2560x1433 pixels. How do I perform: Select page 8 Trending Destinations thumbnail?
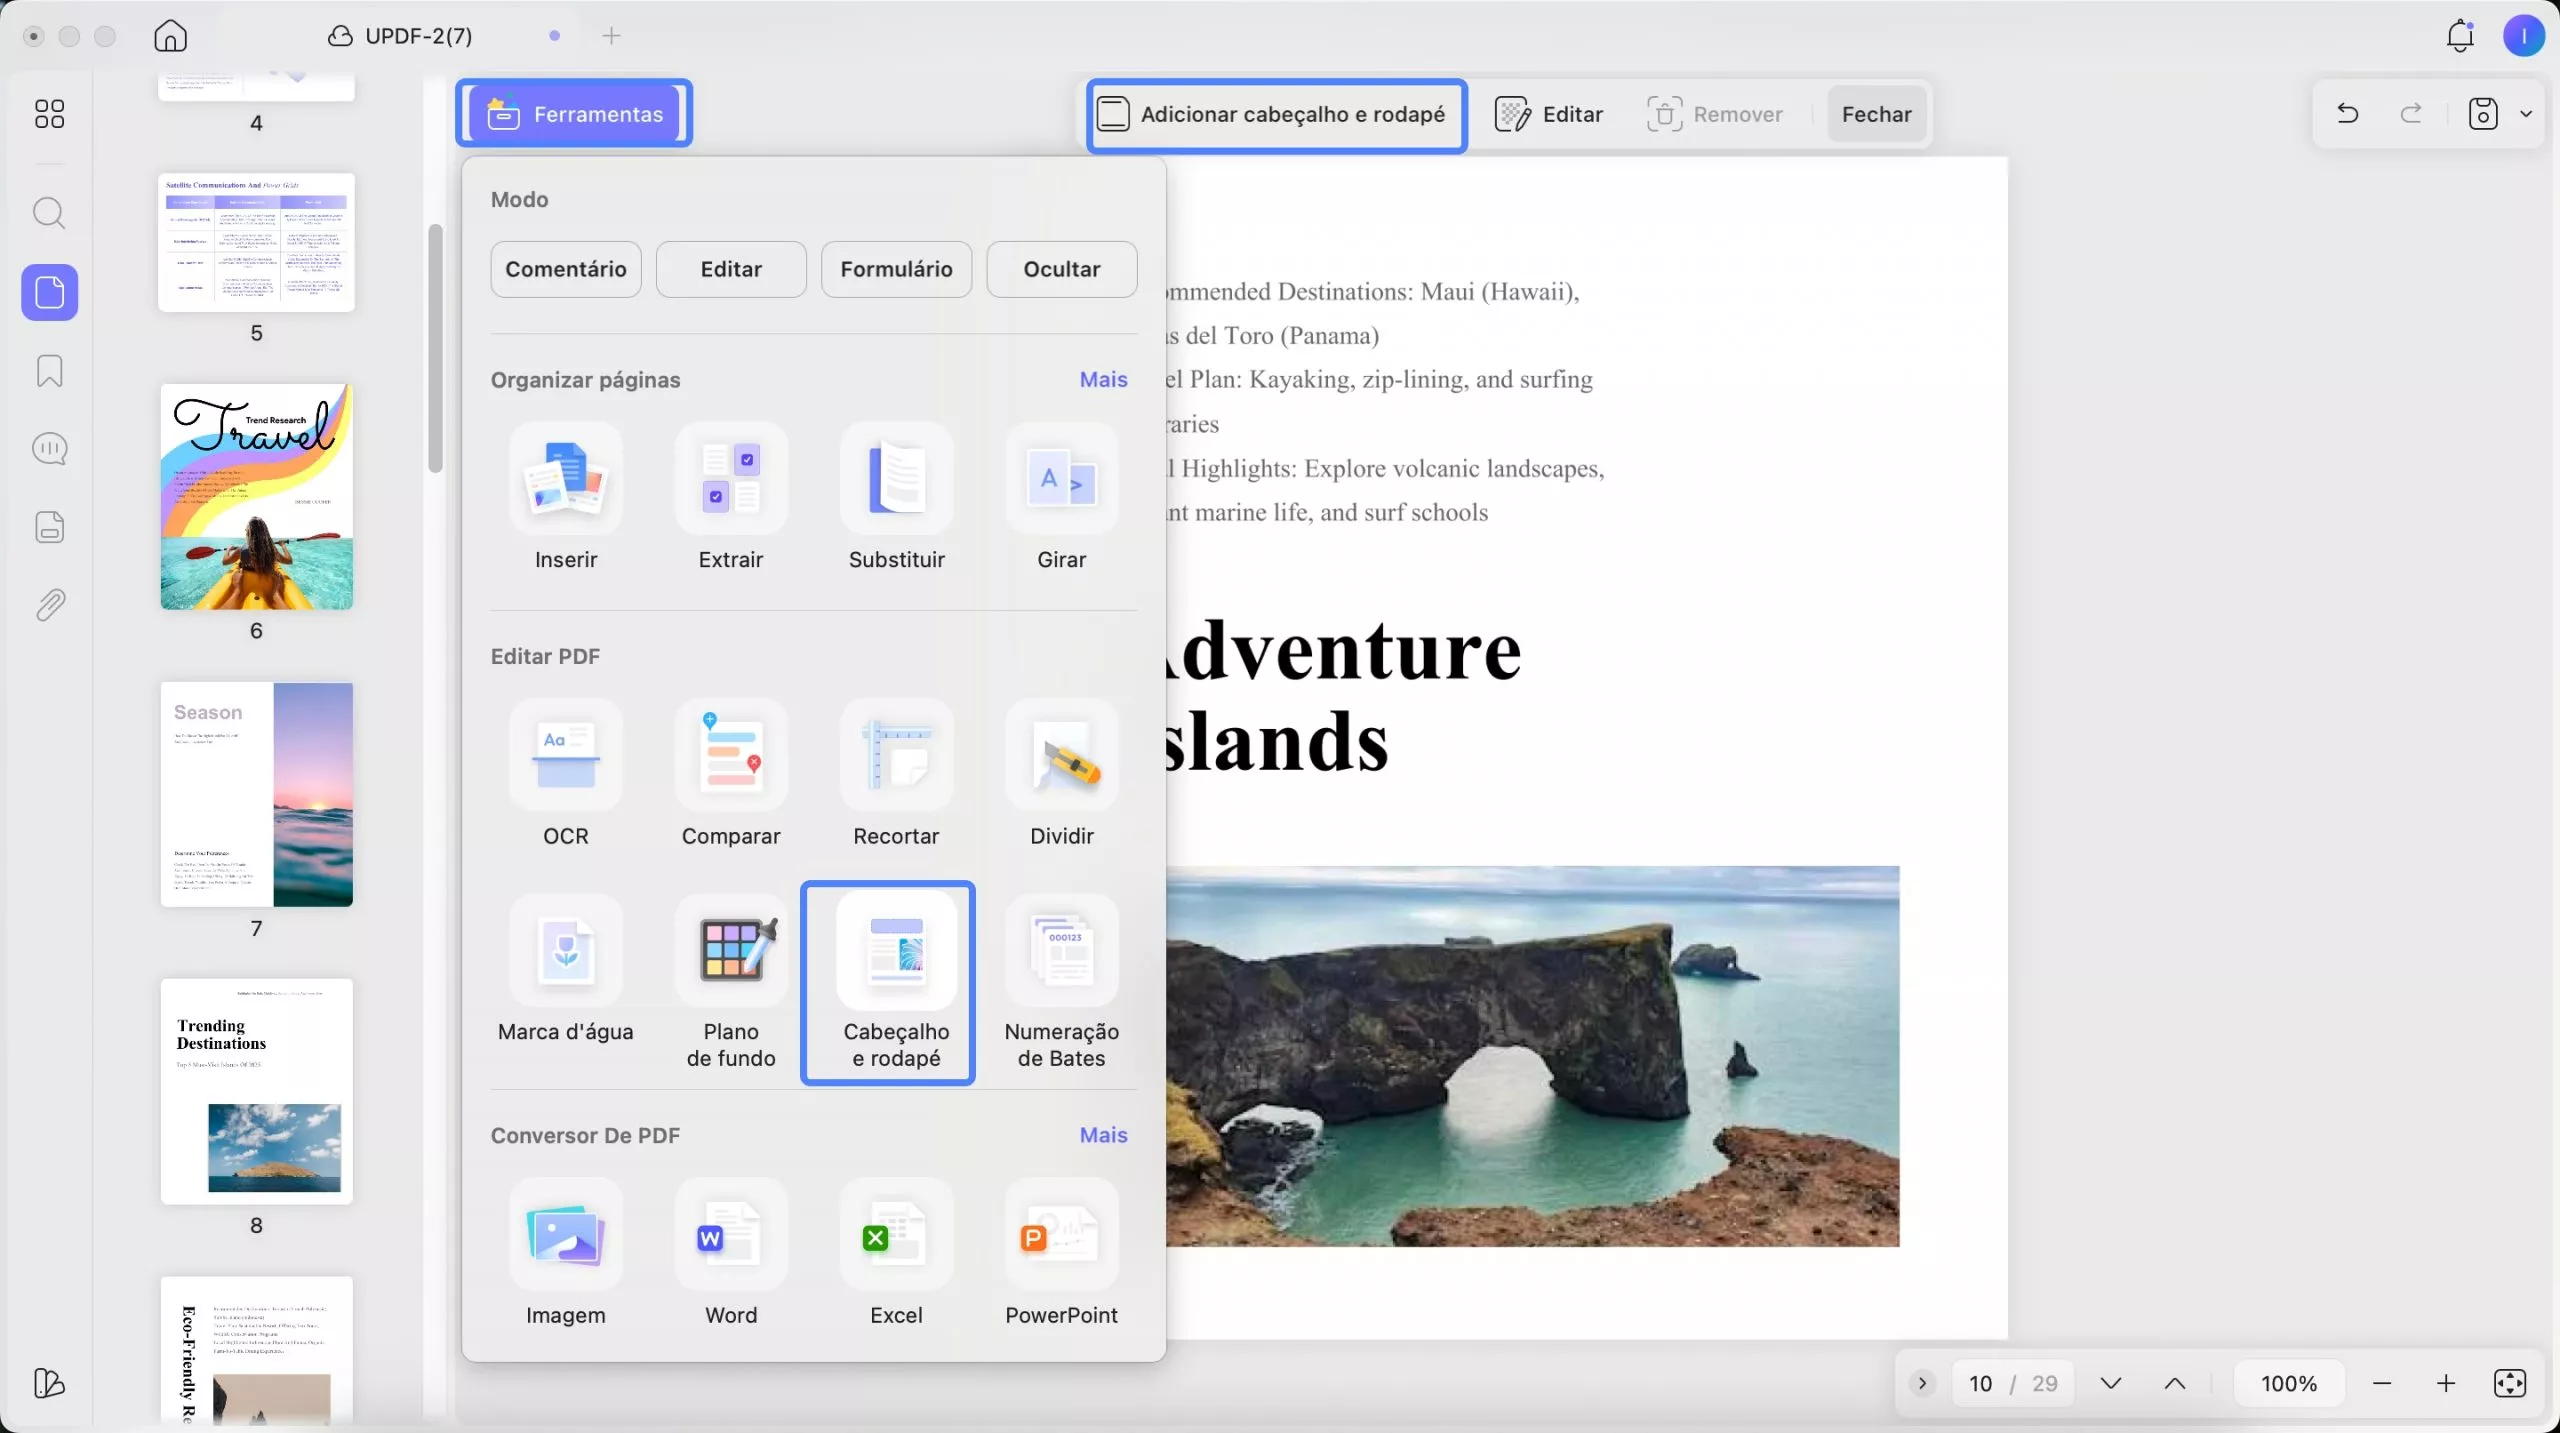point(256,1091)
